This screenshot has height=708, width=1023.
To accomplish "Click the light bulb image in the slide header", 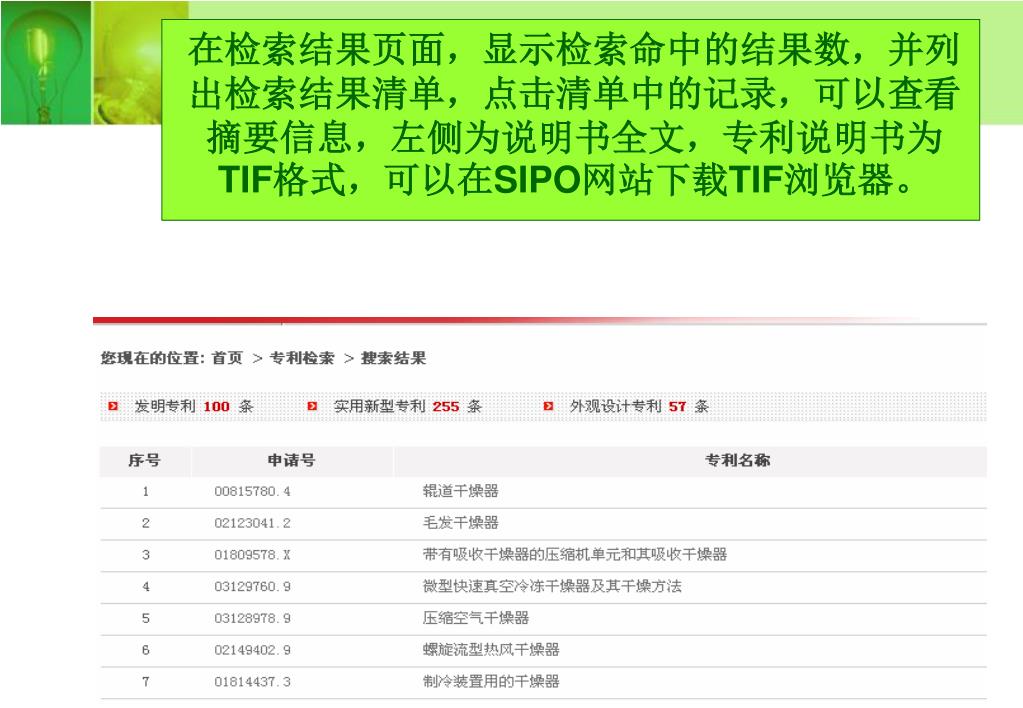I will pos(46,63).
